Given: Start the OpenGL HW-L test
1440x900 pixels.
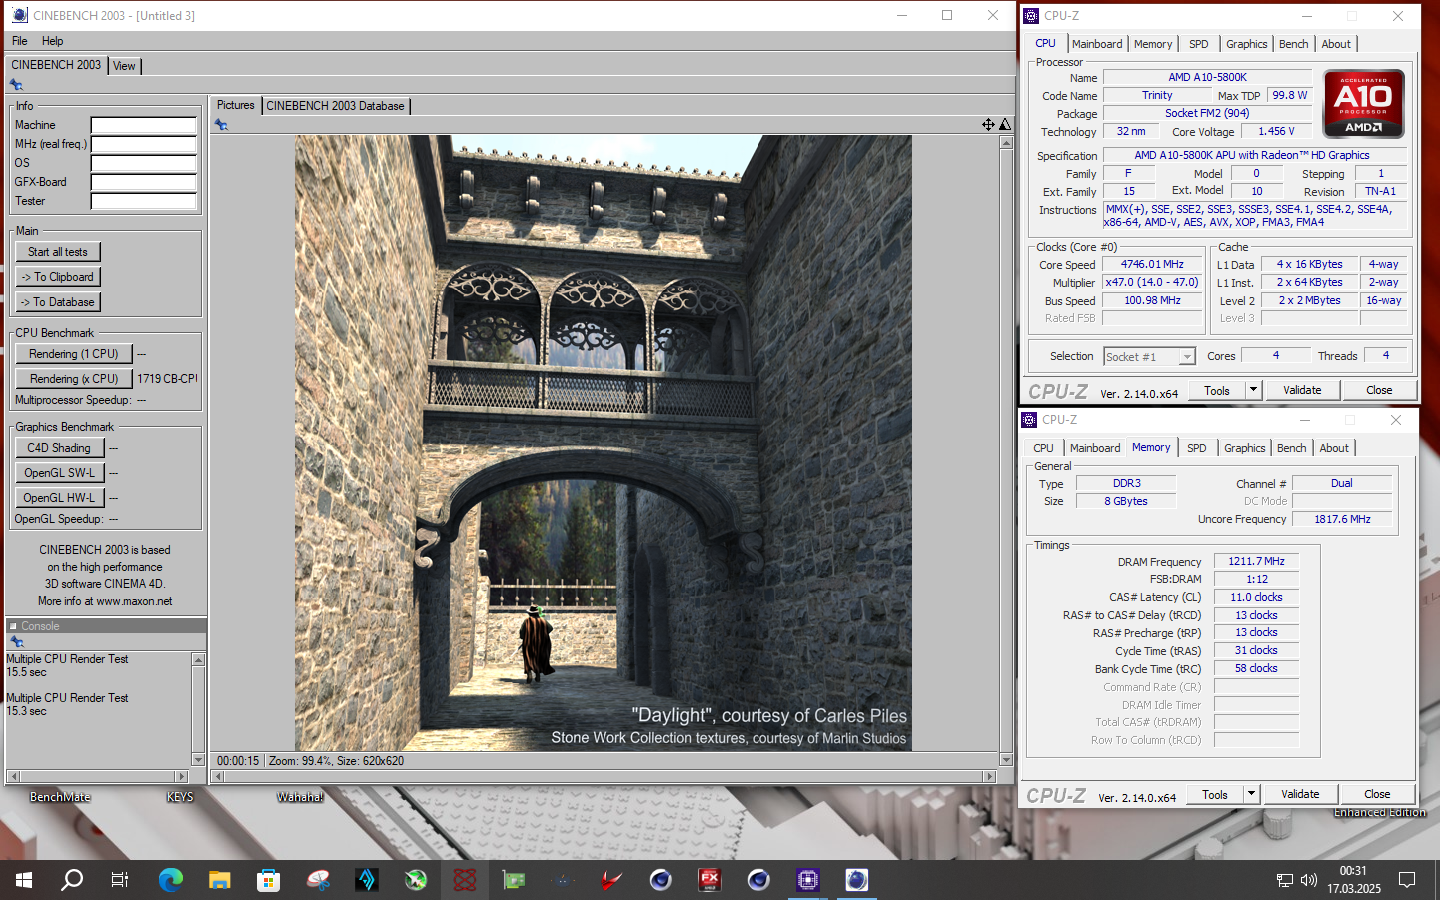Looking at the screenshot, I should pyautogui.click(x=60, y=498).
